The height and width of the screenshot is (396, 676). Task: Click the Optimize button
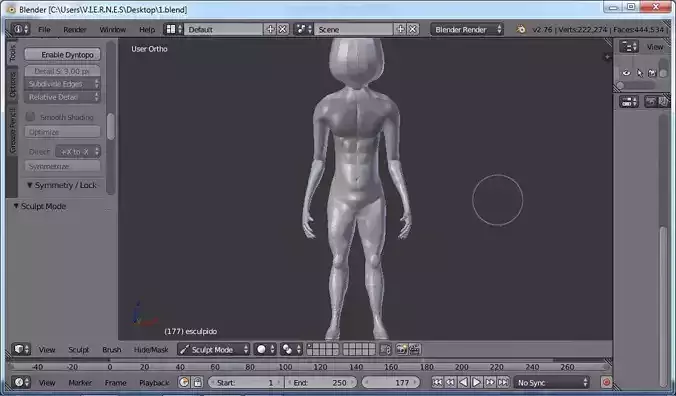click(x=63, y=132)
